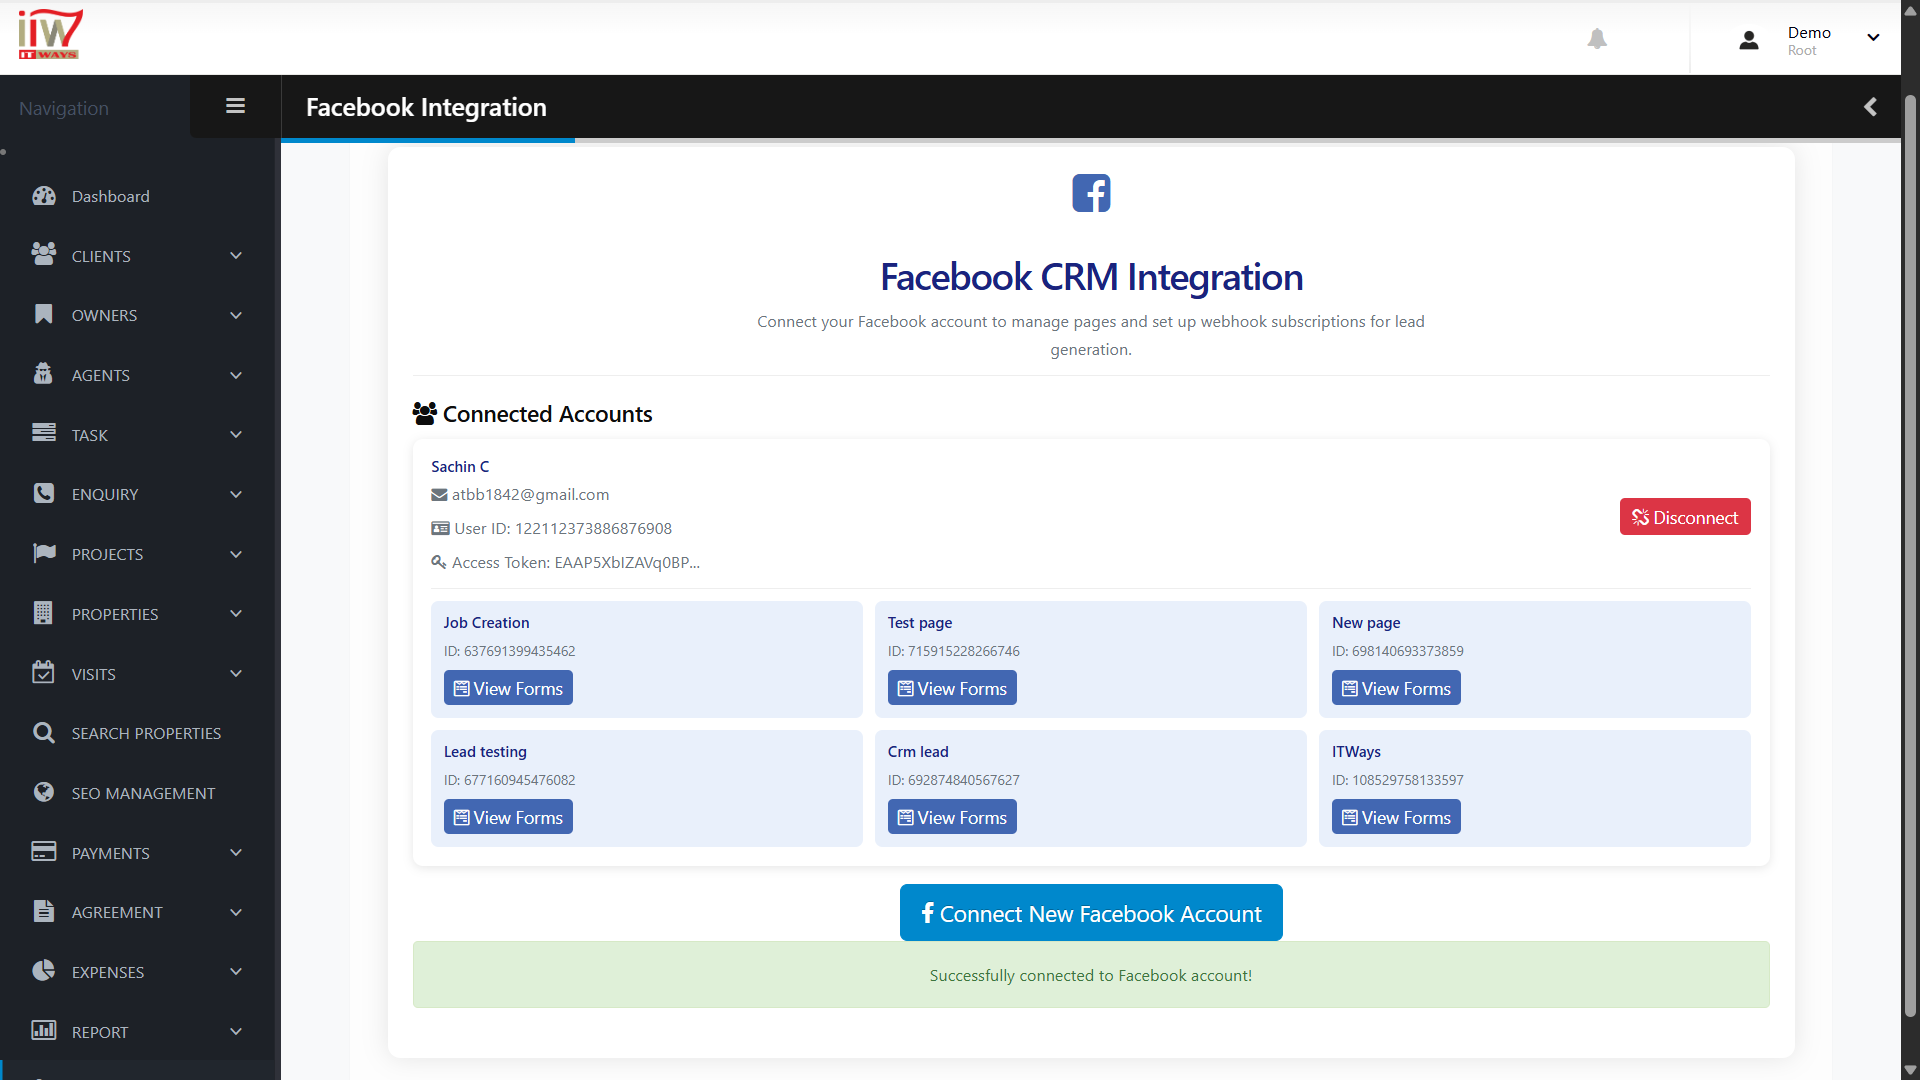Expand the AGREEMENT menu chevron
Screen dimensions: 1920x1080
click(x=236, y=913)
